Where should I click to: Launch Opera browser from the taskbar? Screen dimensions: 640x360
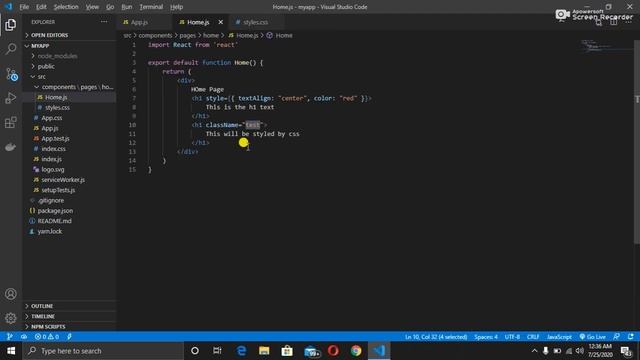pyautogui.click(x=333, y=351)
